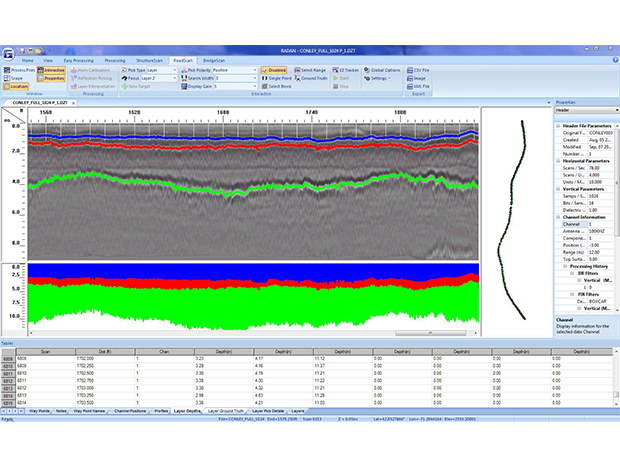The width and height of the screenshot is (620, 466).
Task: Open the Layer Ground Truth tab
Action: [225, 411]
